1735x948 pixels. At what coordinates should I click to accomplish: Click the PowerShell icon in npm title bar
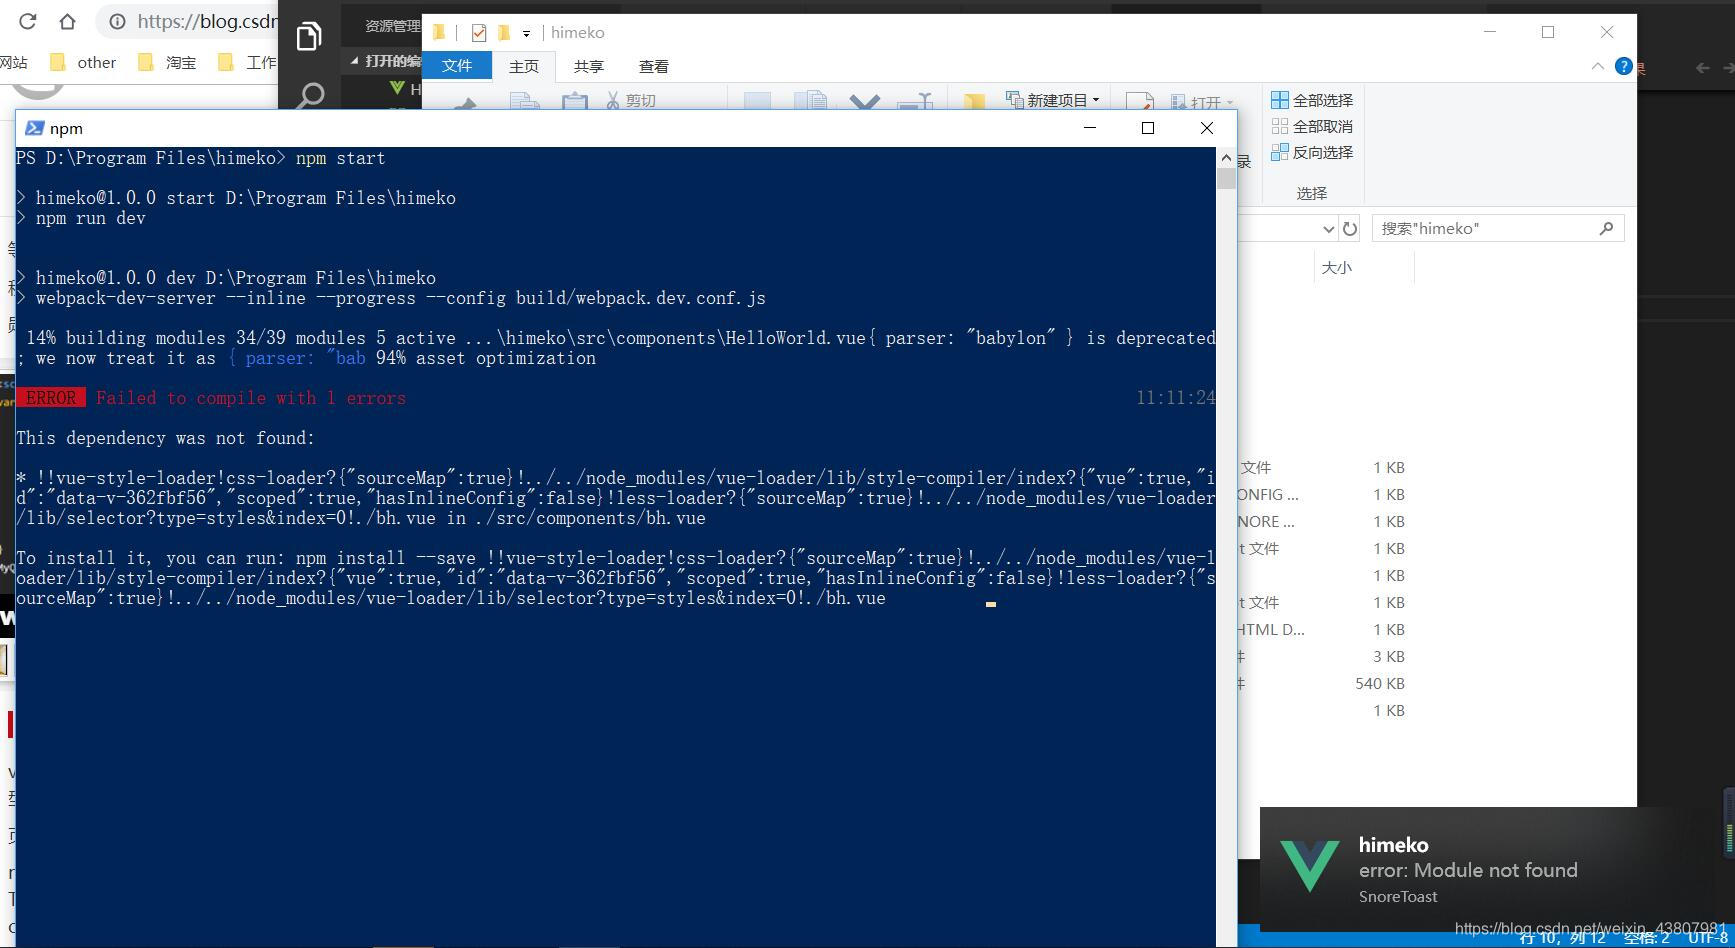coord(34,128)
